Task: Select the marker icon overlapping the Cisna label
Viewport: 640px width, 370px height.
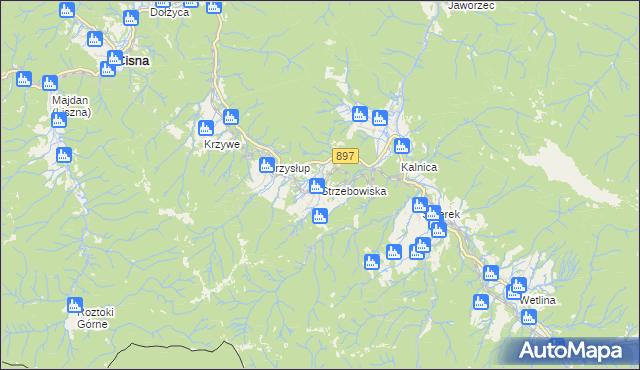Action: pos(115,58)
